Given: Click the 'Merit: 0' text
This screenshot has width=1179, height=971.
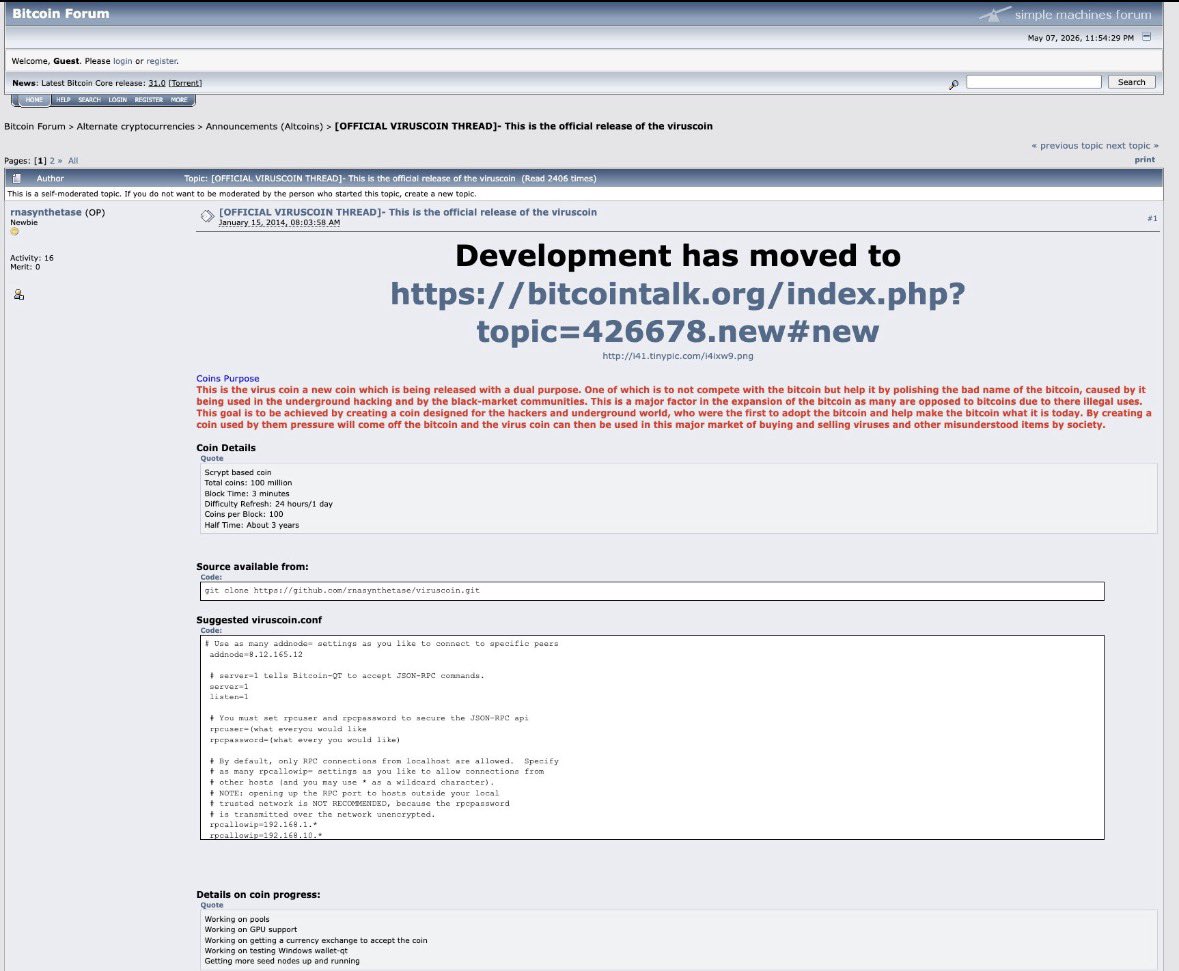Looking at the screenshot, I should pyautogui.click(x=25, y=267).
